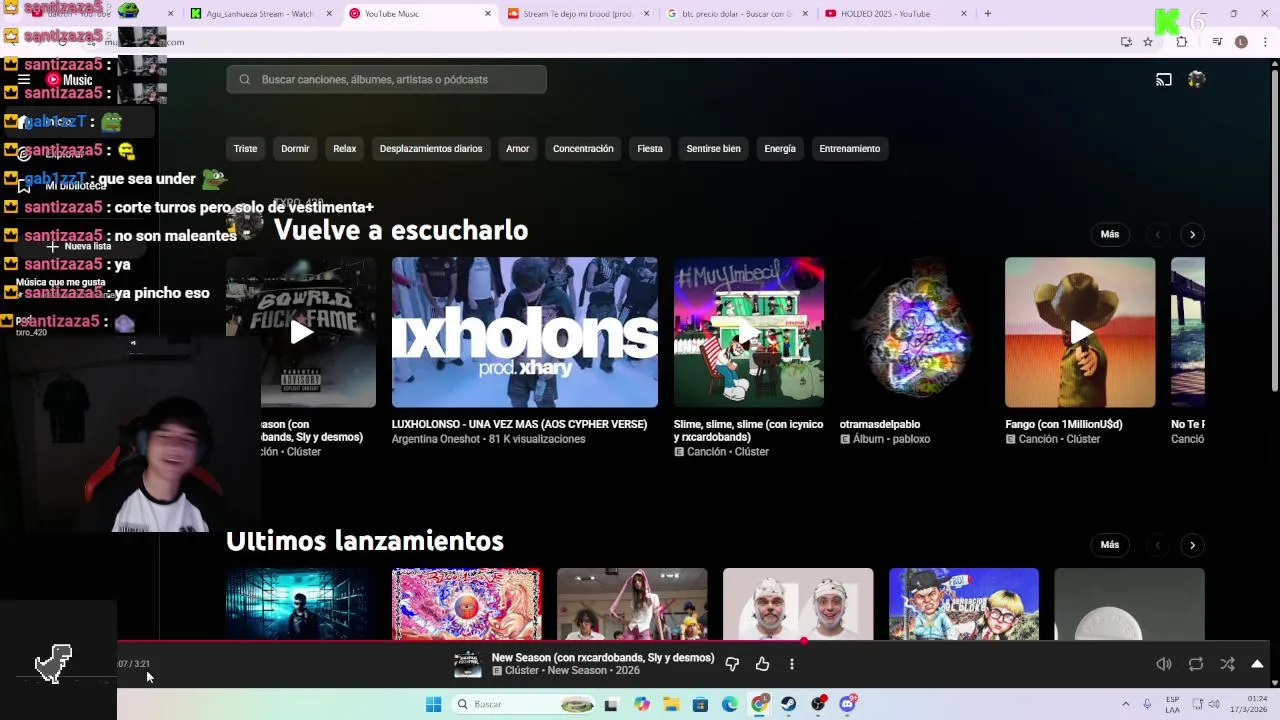Click Más next to Vuelve a escucharlo
1280x720 pixels.
tap(1110, 234)
